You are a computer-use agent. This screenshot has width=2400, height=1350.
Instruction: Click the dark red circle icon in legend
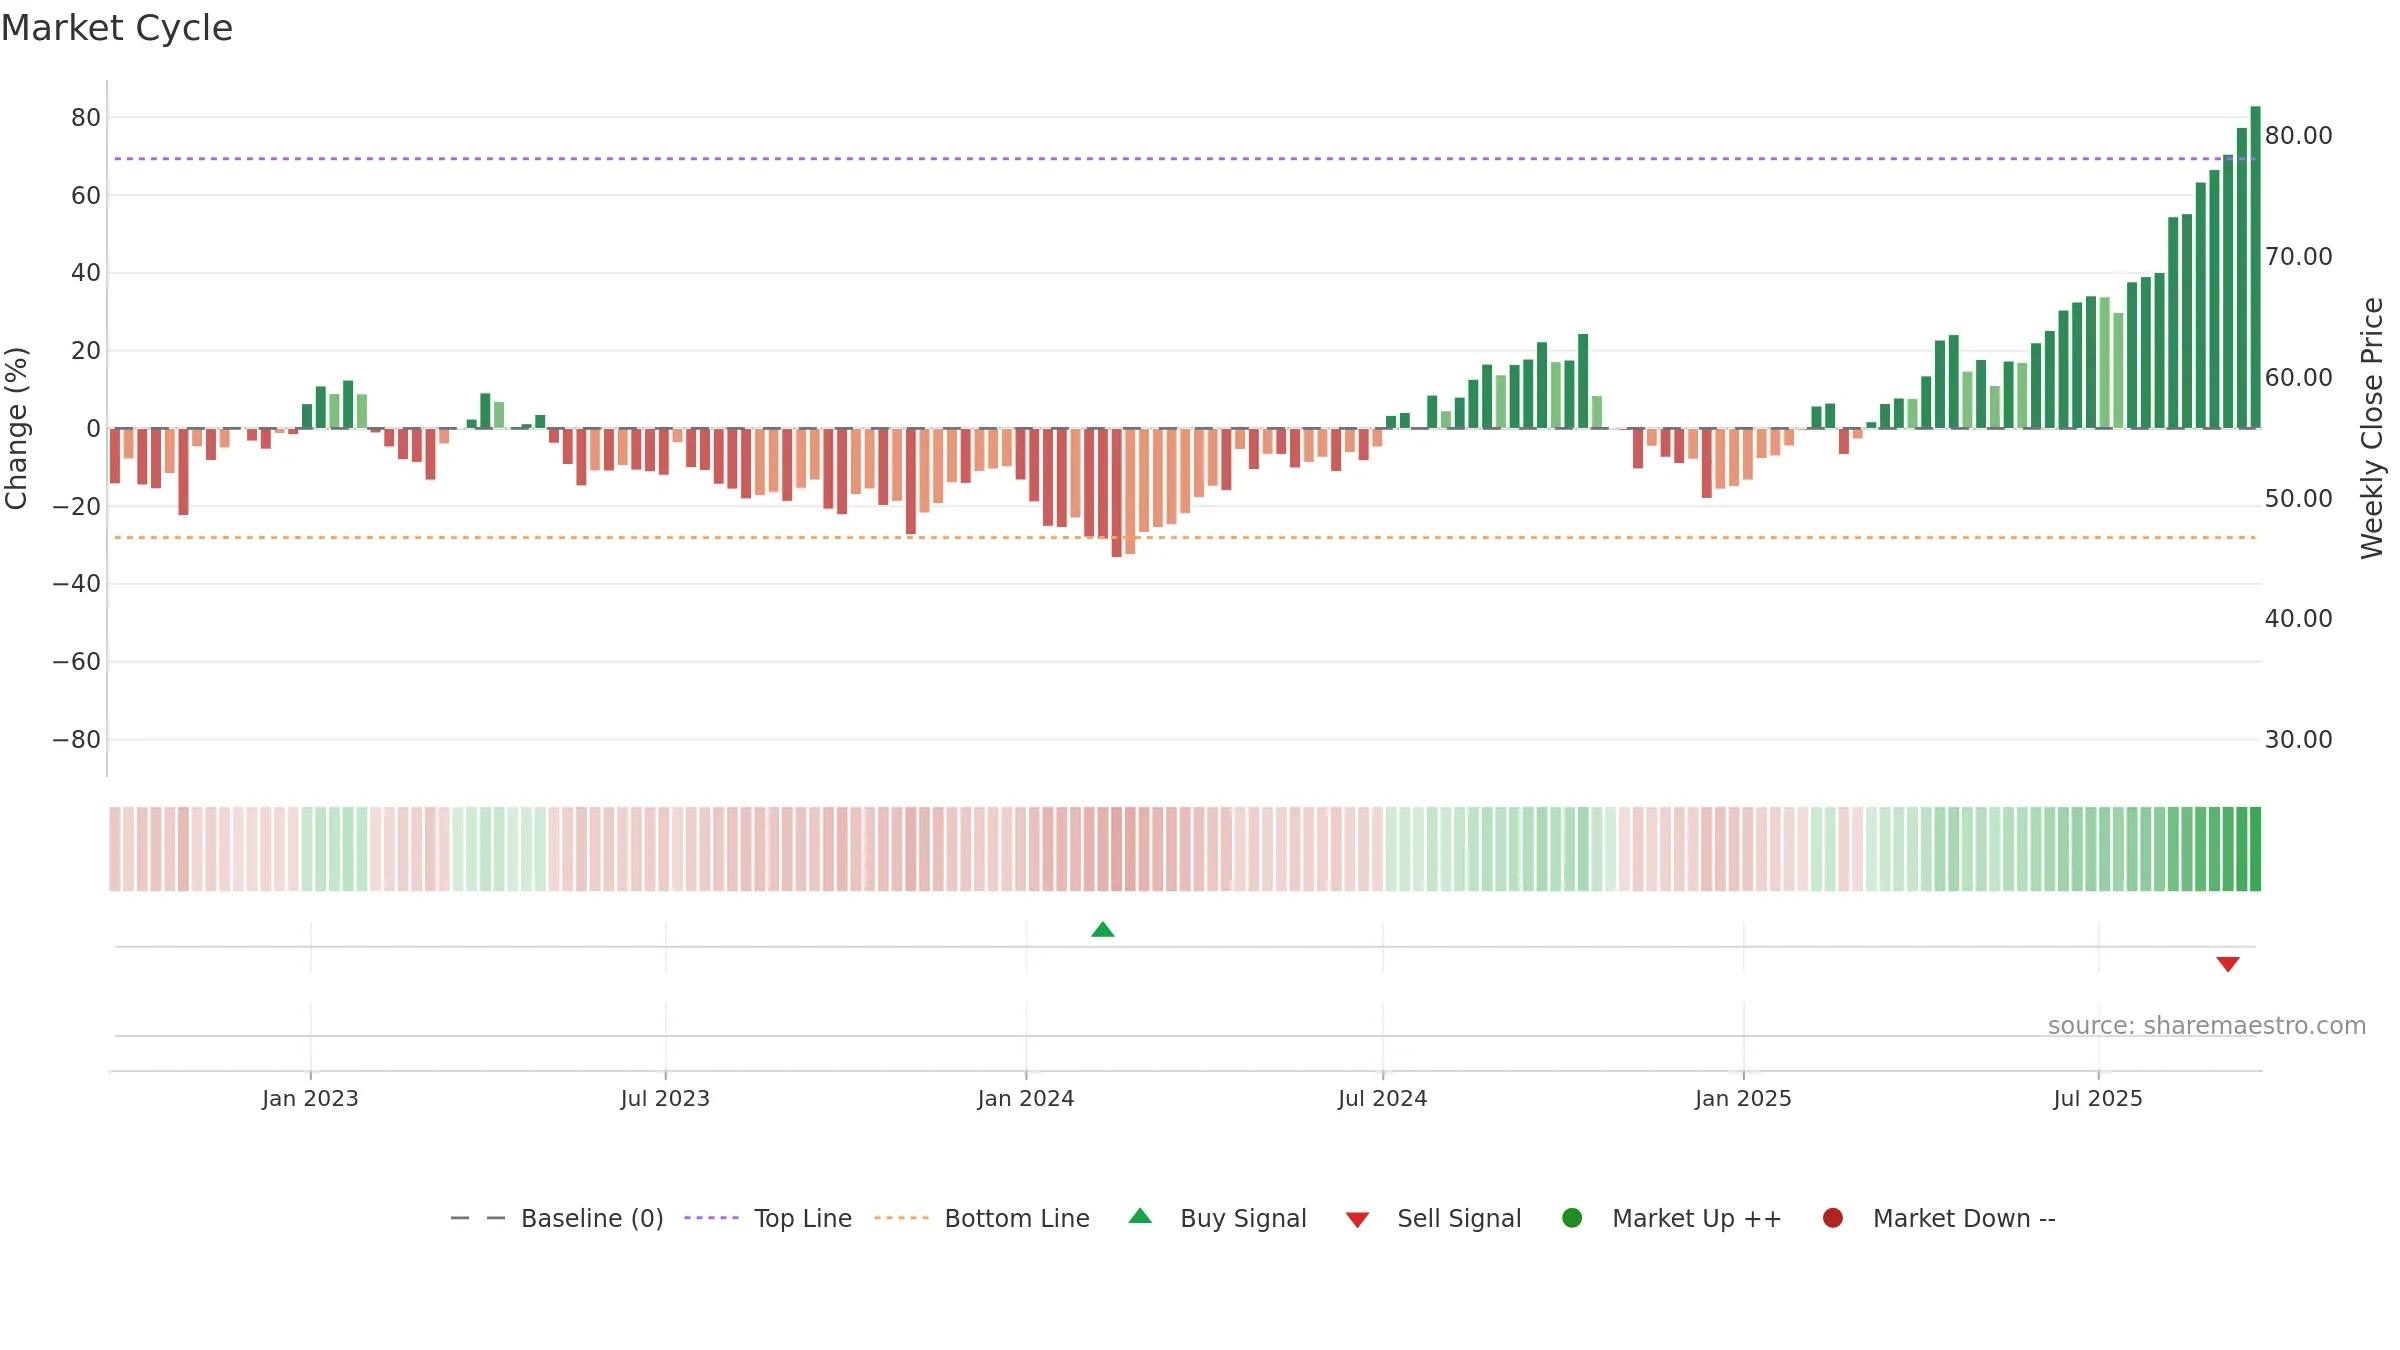pos(1833,1218)
